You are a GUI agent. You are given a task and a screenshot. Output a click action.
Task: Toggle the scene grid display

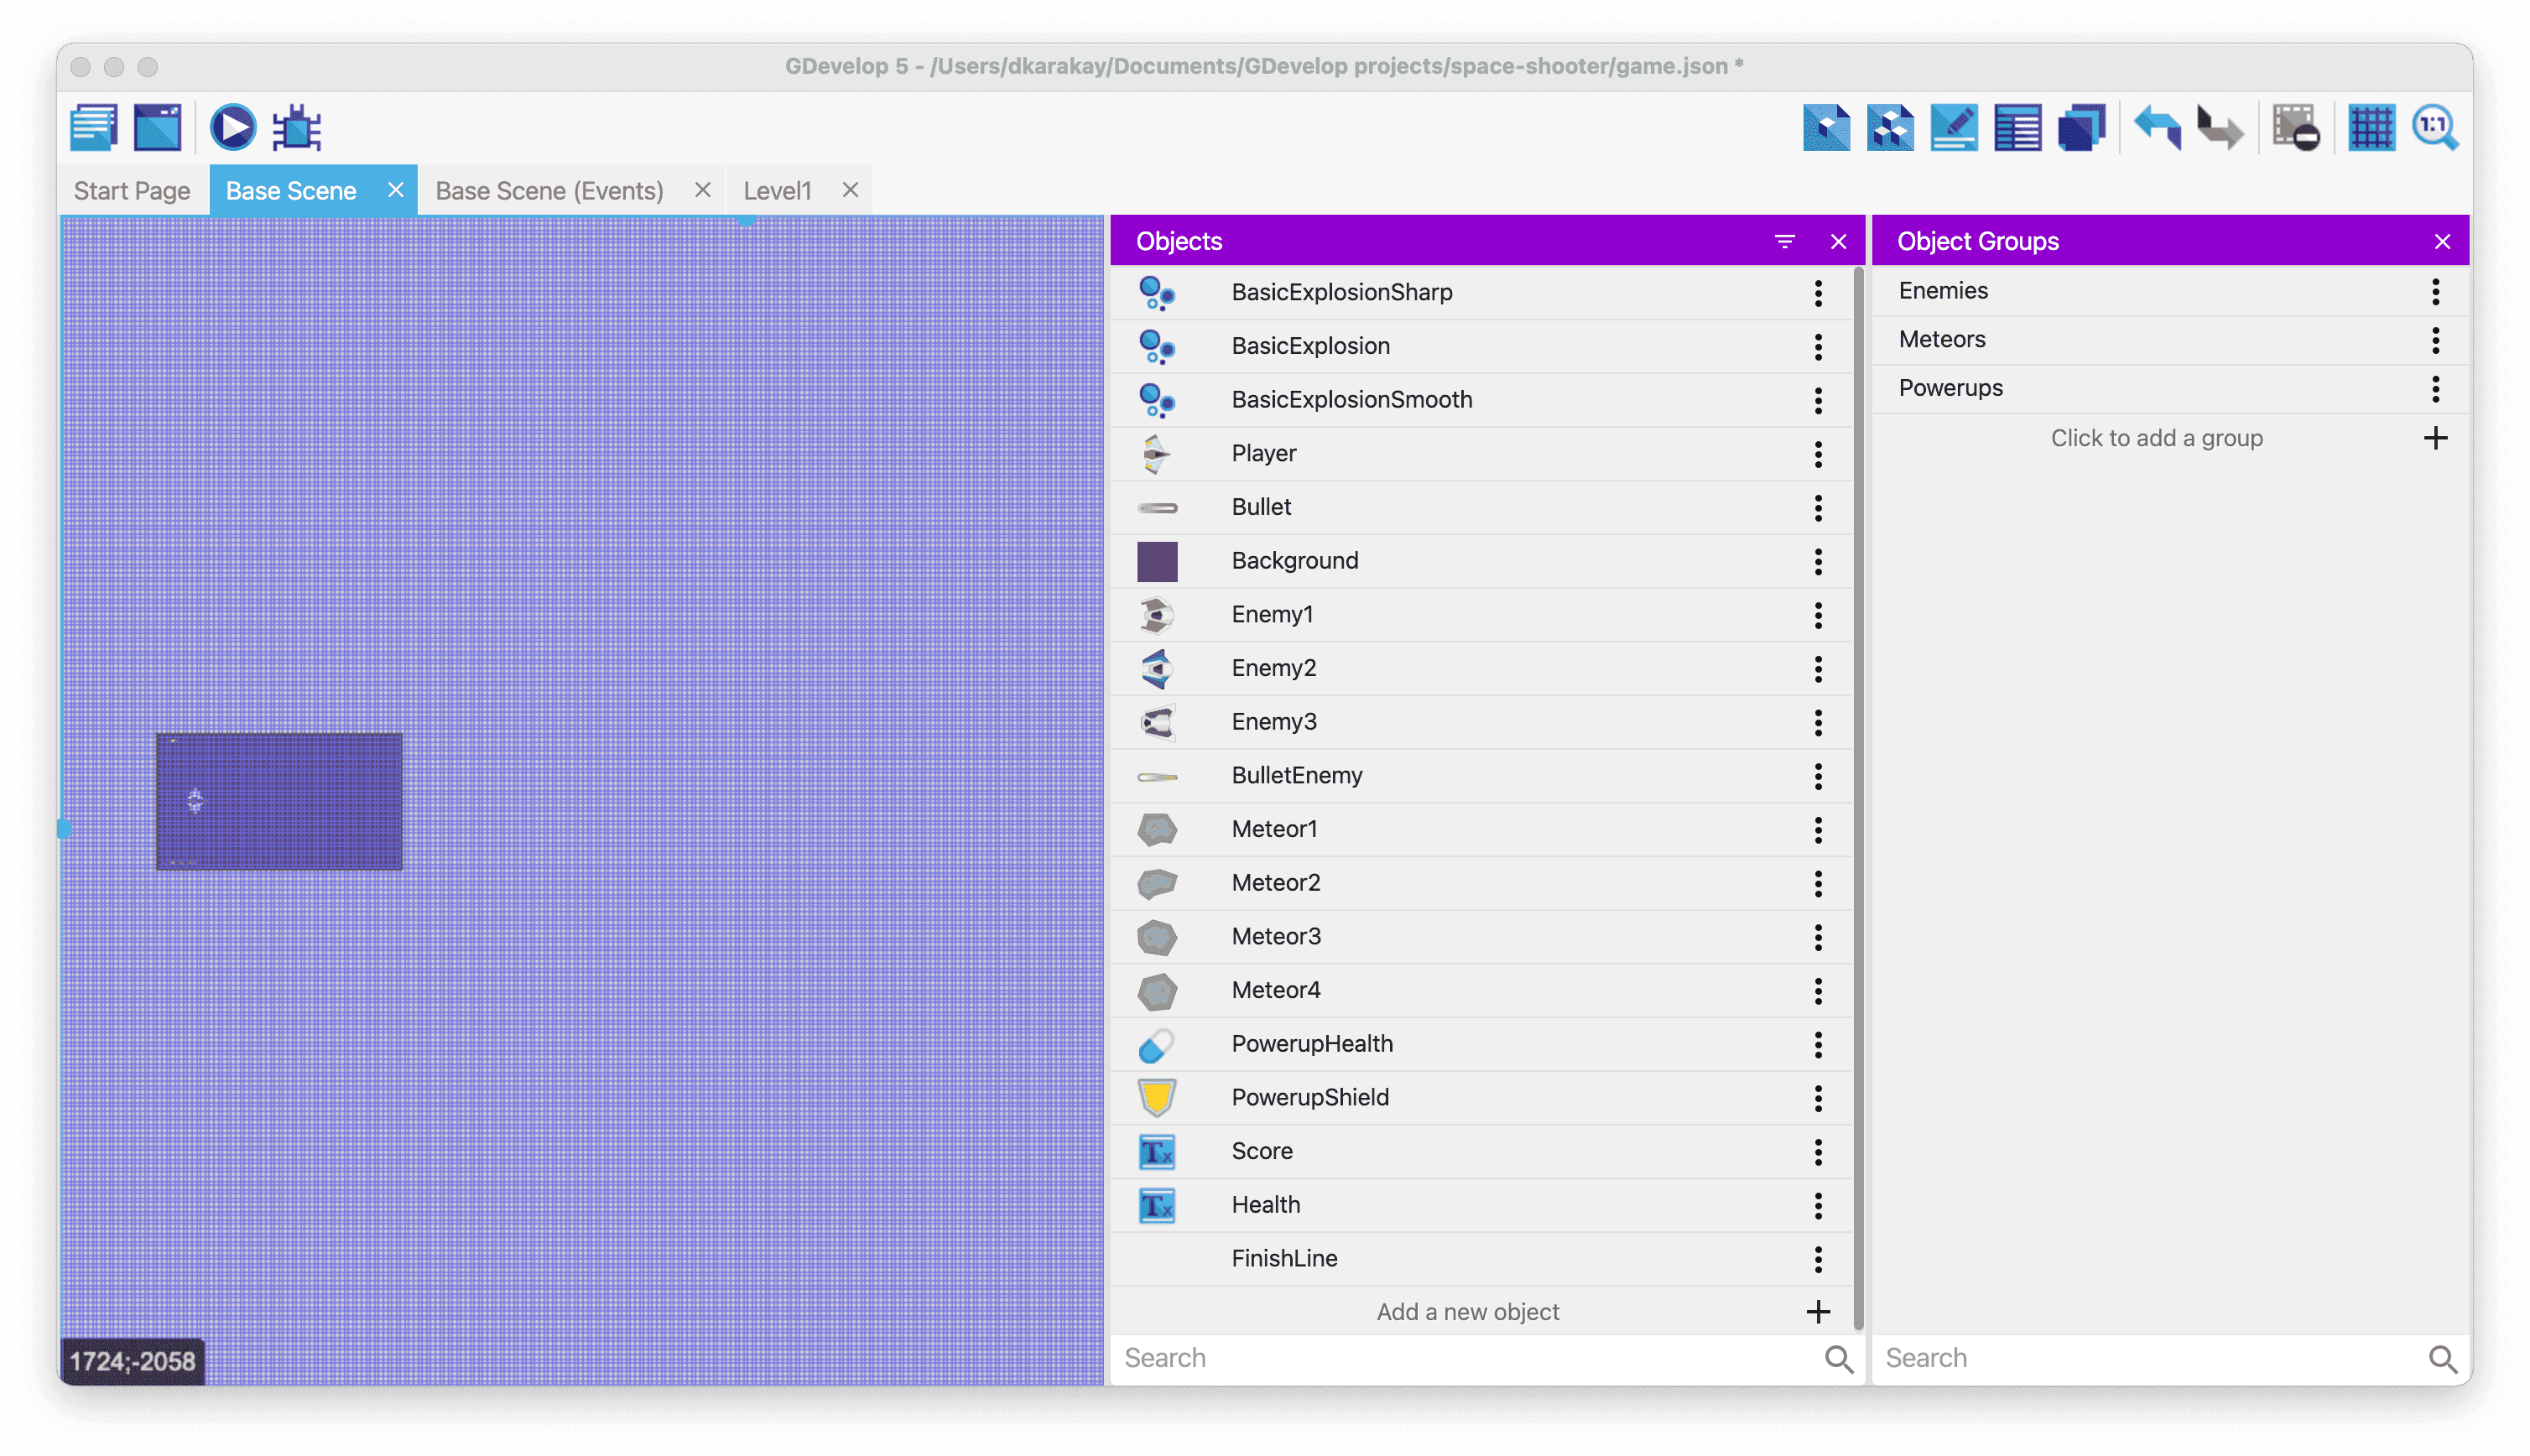[2371, 128]
